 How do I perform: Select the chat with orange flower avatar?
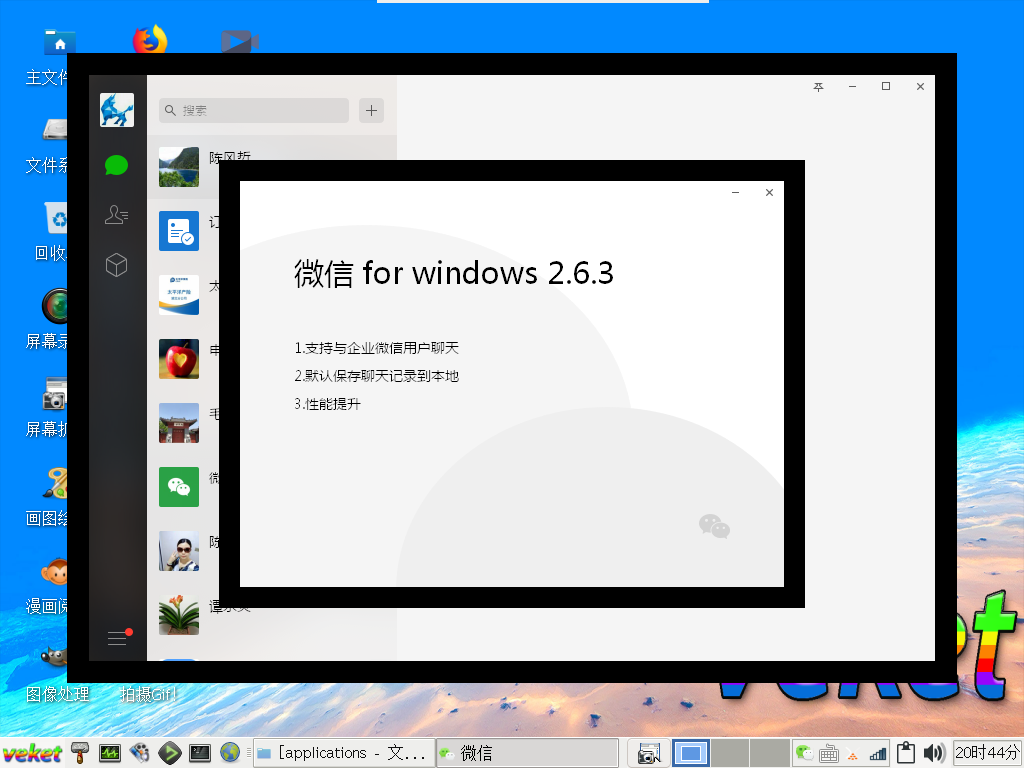click(x=179, y=614)
